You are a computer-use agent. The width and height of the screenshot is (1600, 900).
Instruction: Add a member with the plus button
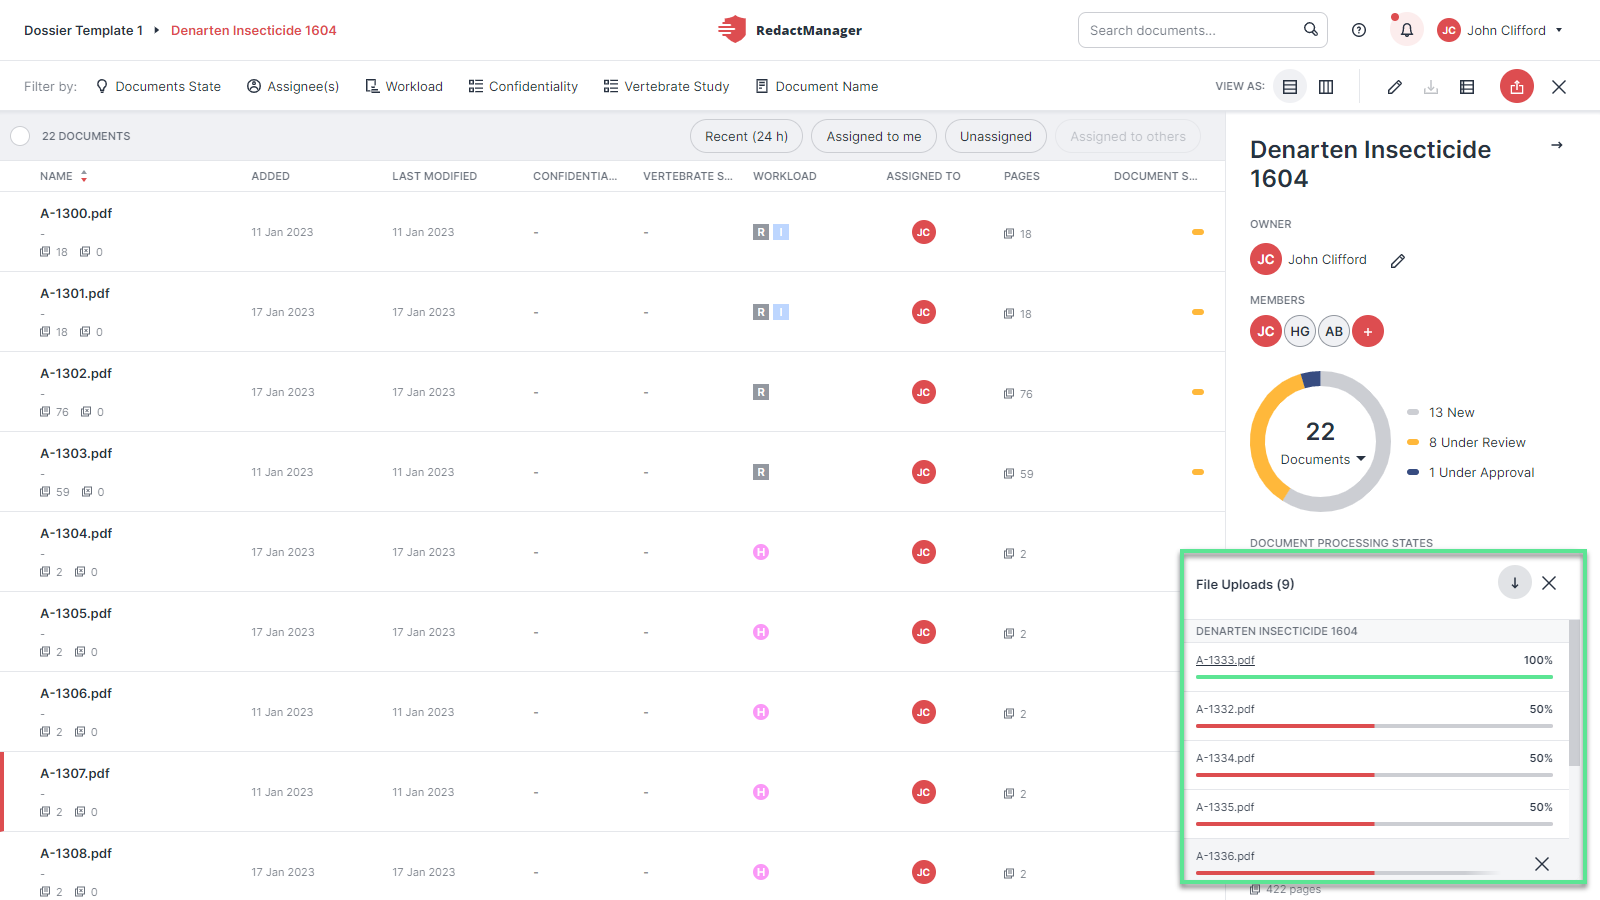coord(1368,331)
